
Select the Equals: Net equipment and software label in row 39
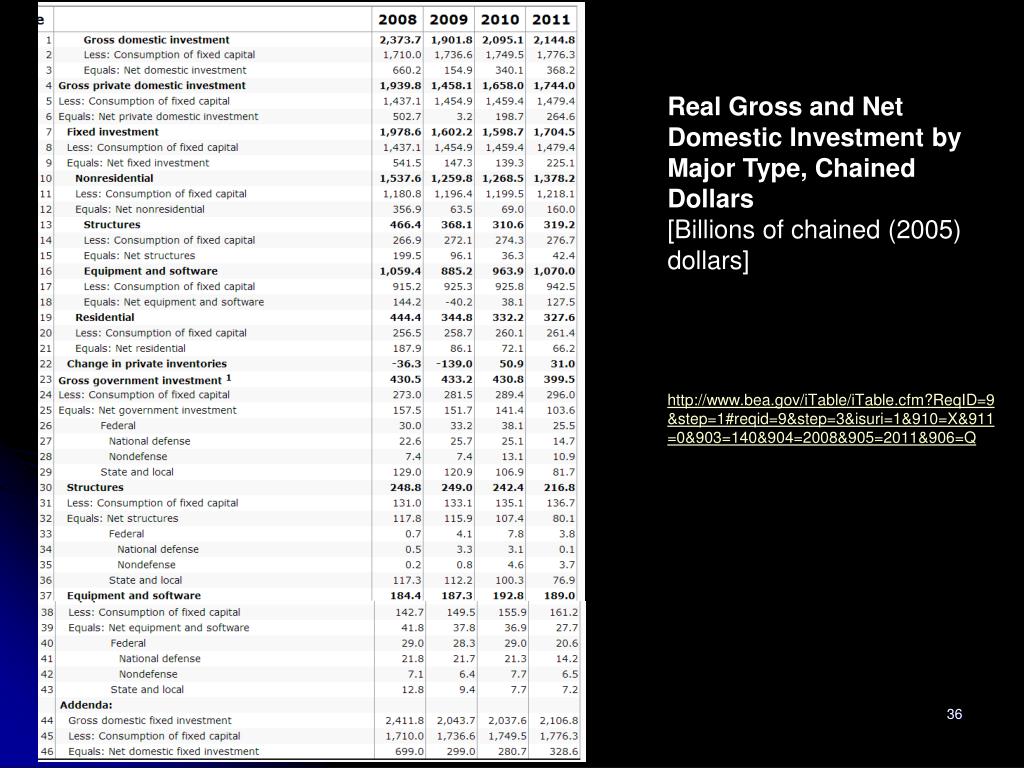pyautogui.click(x=159, y=628)
